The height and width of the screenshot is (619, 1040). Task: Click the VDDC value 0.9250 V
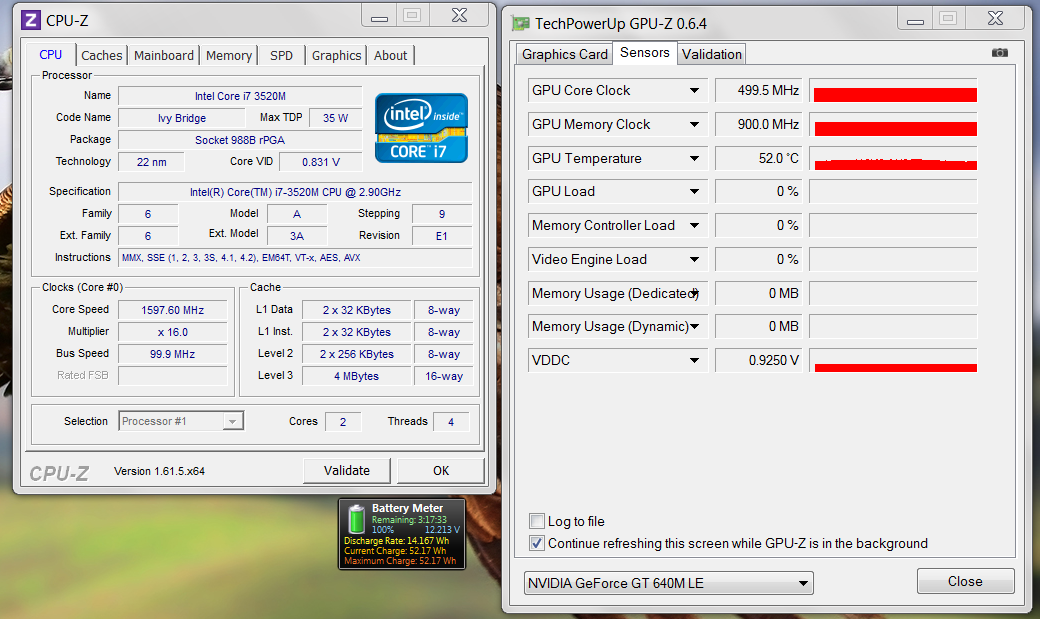[x=758, y=360]
